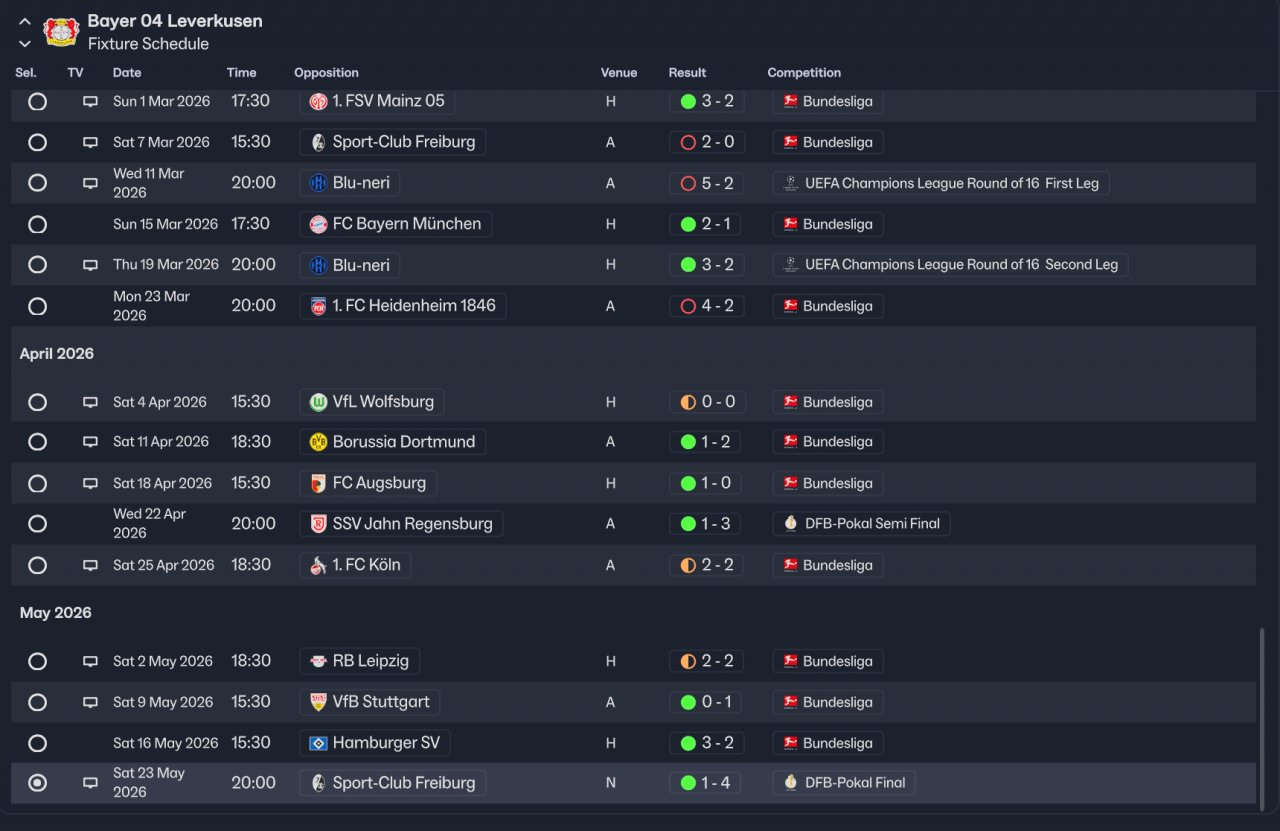This screenshot has width=1280, height=831.
Task: Click the up chevron beside club name
Action: coord(25,21)
